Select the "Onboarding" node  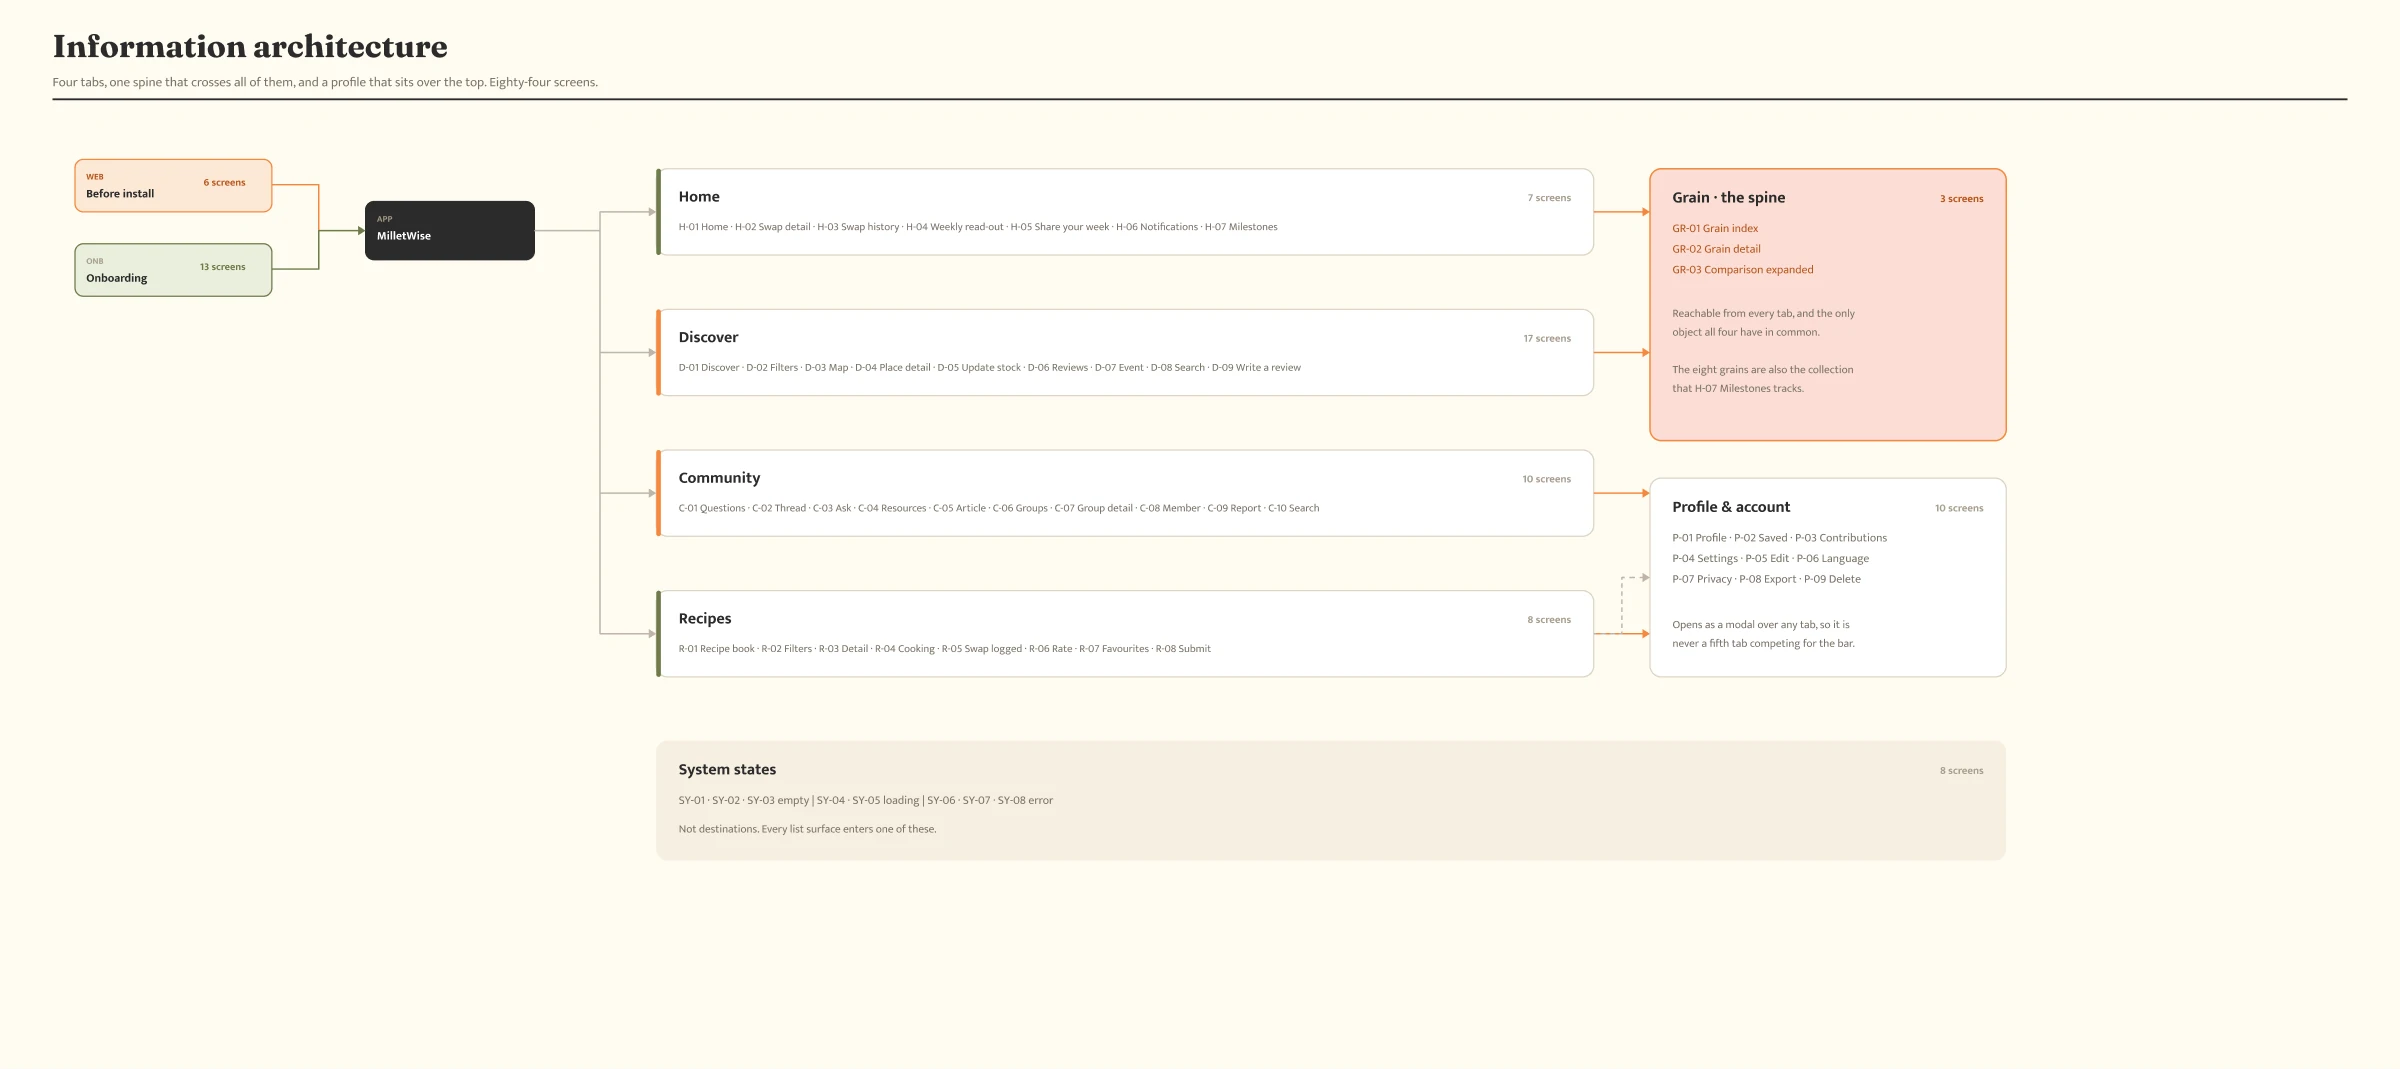(x=173, y=270)
